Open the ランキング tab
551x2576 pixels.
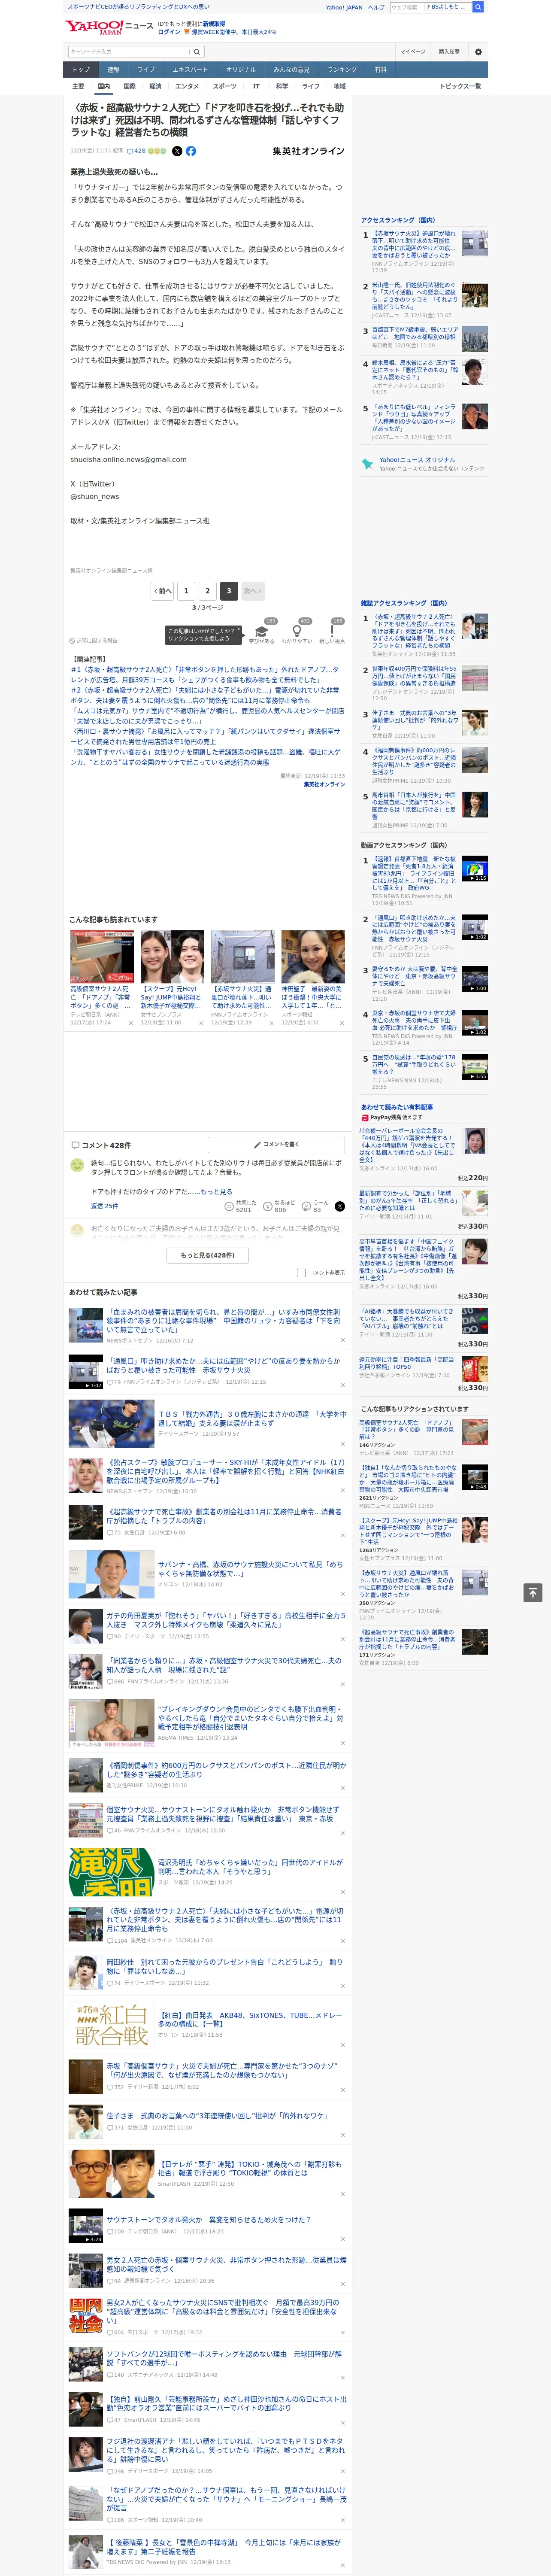342,70
